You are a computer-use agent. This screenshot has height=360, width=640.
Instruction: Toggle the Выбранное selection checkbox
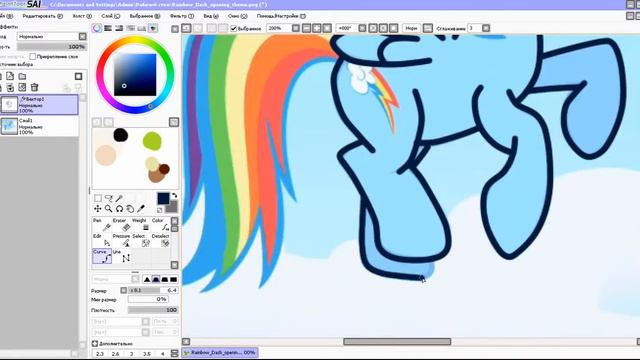(233, 28)
